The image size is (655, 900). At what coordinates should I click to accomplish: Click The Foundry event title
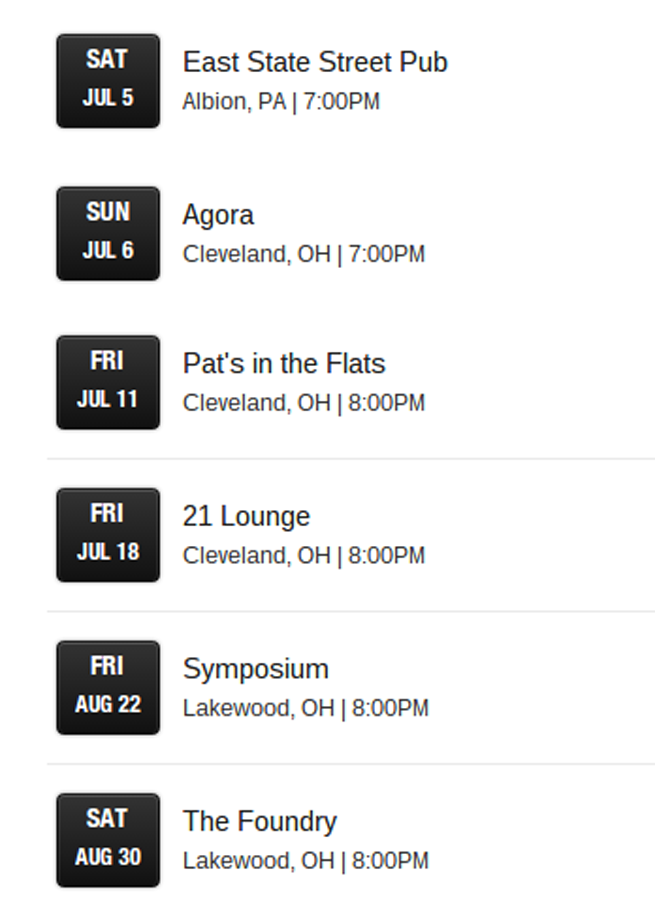(x=259, y=822)
